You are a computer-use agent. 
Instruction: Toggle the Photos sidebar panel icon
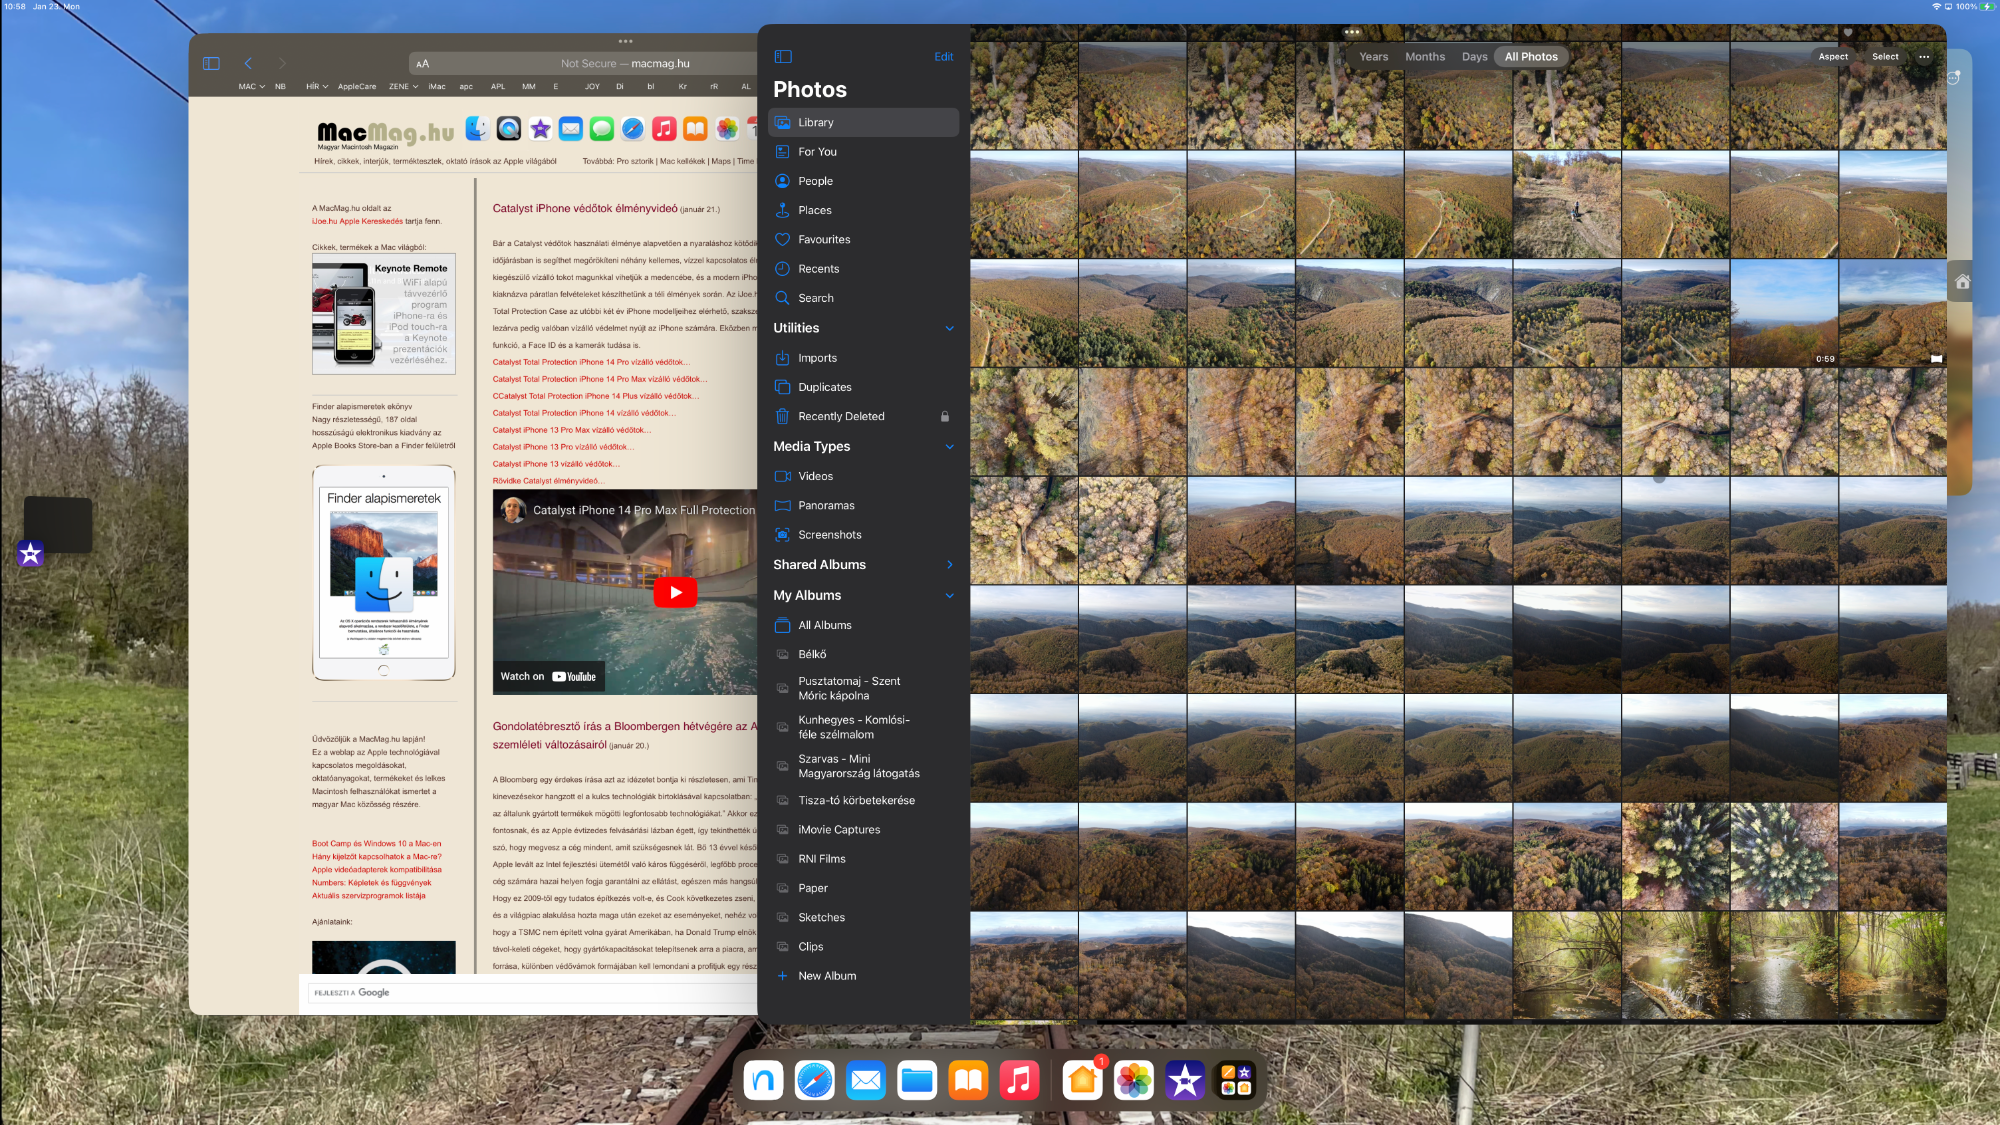click(783, 57)
